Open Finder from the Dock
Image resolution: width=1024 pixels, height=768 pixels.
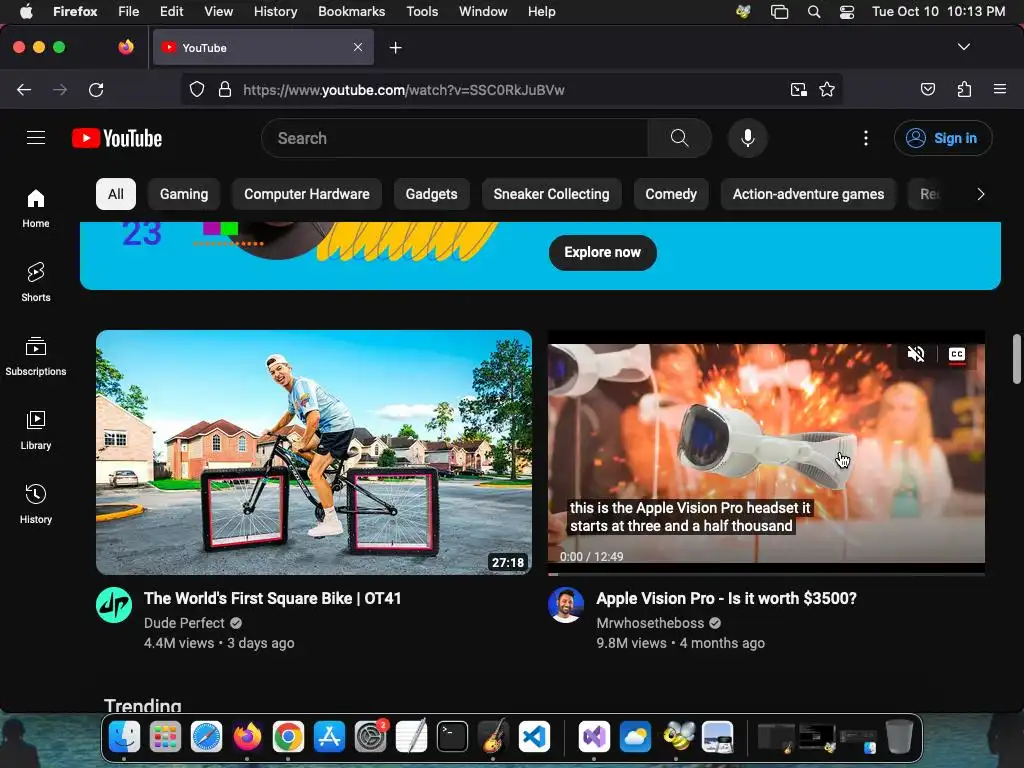pyautogui.click(x=124, y=737)
